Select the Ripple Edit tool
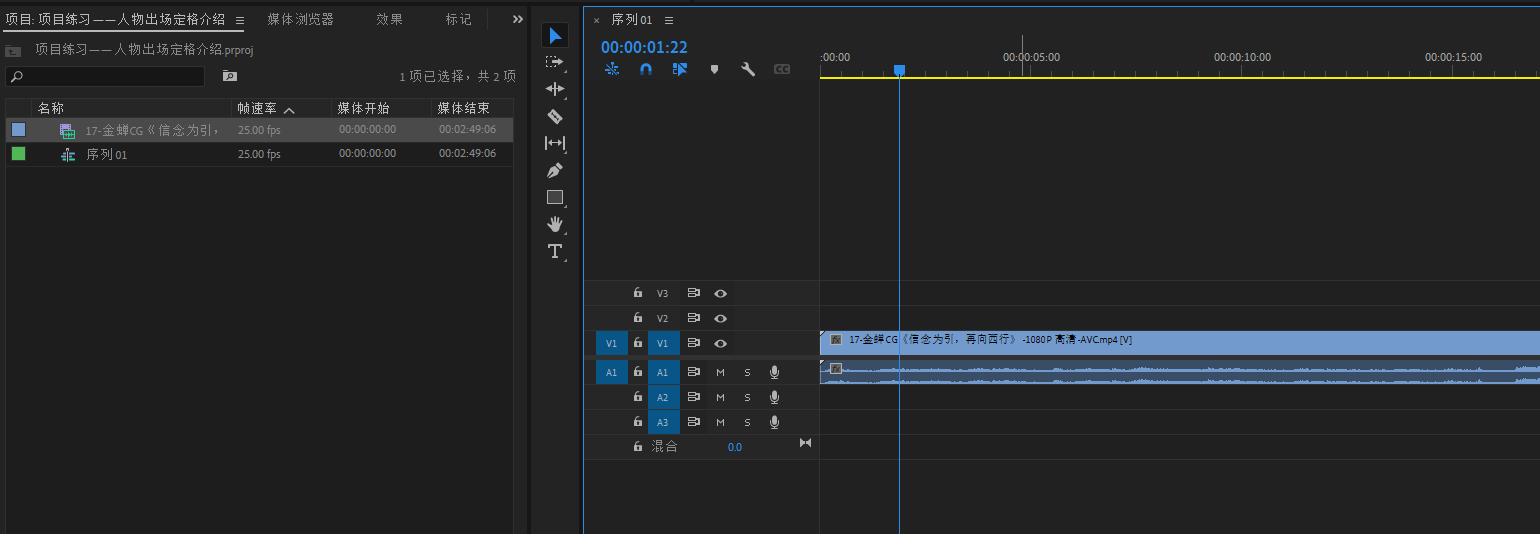The height and width of the screenshot is (534, 1540). 555,89
